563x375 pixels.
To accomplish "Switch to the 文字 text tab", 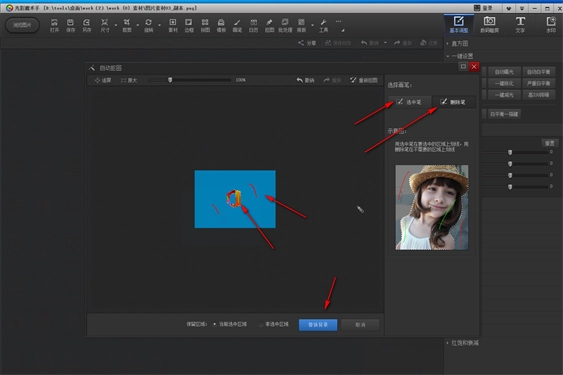I will pyautogui.click(x=520, y=24).
